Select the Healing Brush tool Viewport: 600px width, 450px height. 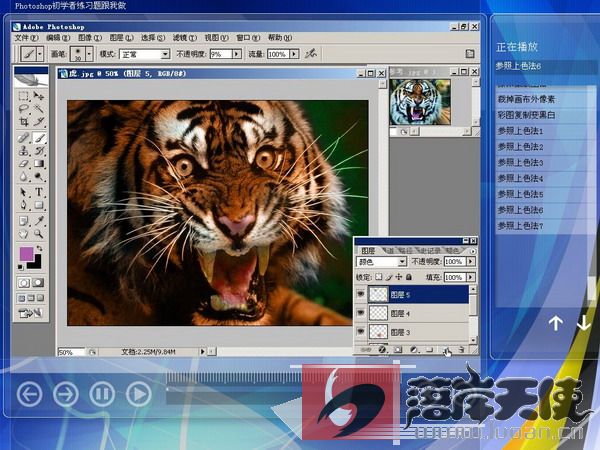point(24,137)
